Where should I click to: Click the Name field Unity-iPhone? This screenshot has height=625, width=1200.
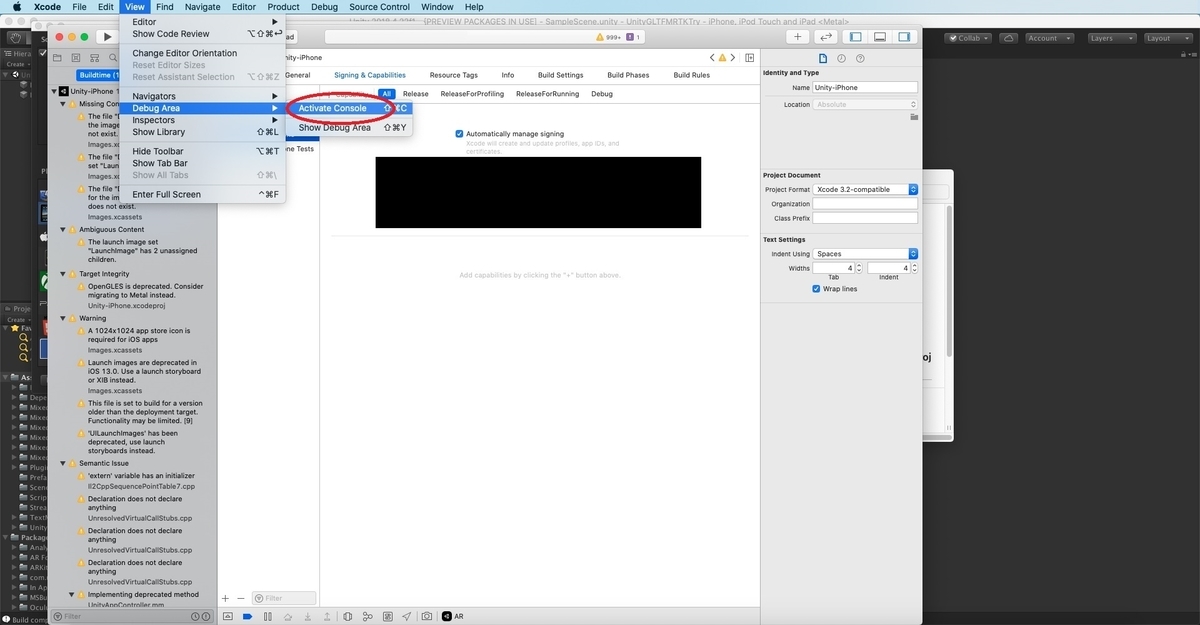pos(865,87)
